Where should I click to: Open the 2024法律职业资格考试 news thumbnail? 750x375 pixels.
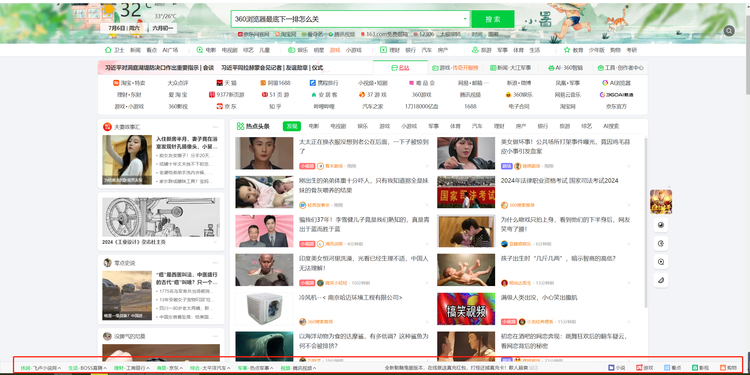point(466,192)
